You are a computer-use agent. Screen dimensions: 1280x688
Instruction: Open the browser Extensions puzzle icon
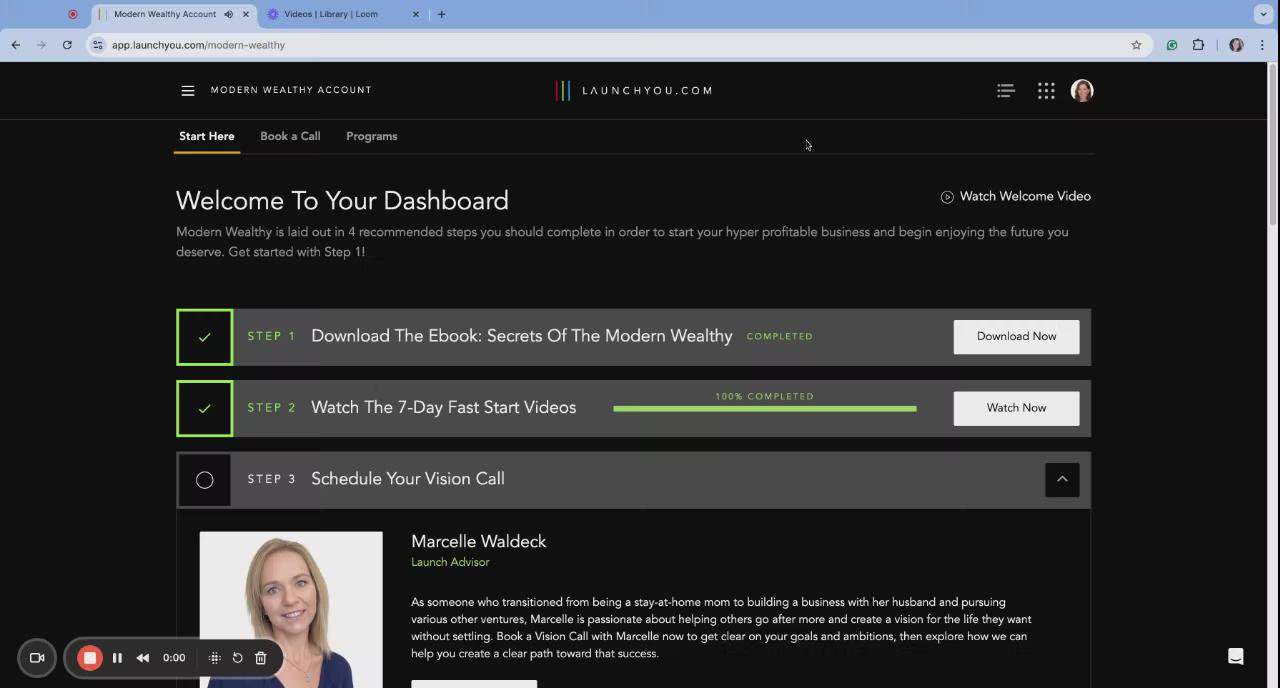coord(1198,45)
